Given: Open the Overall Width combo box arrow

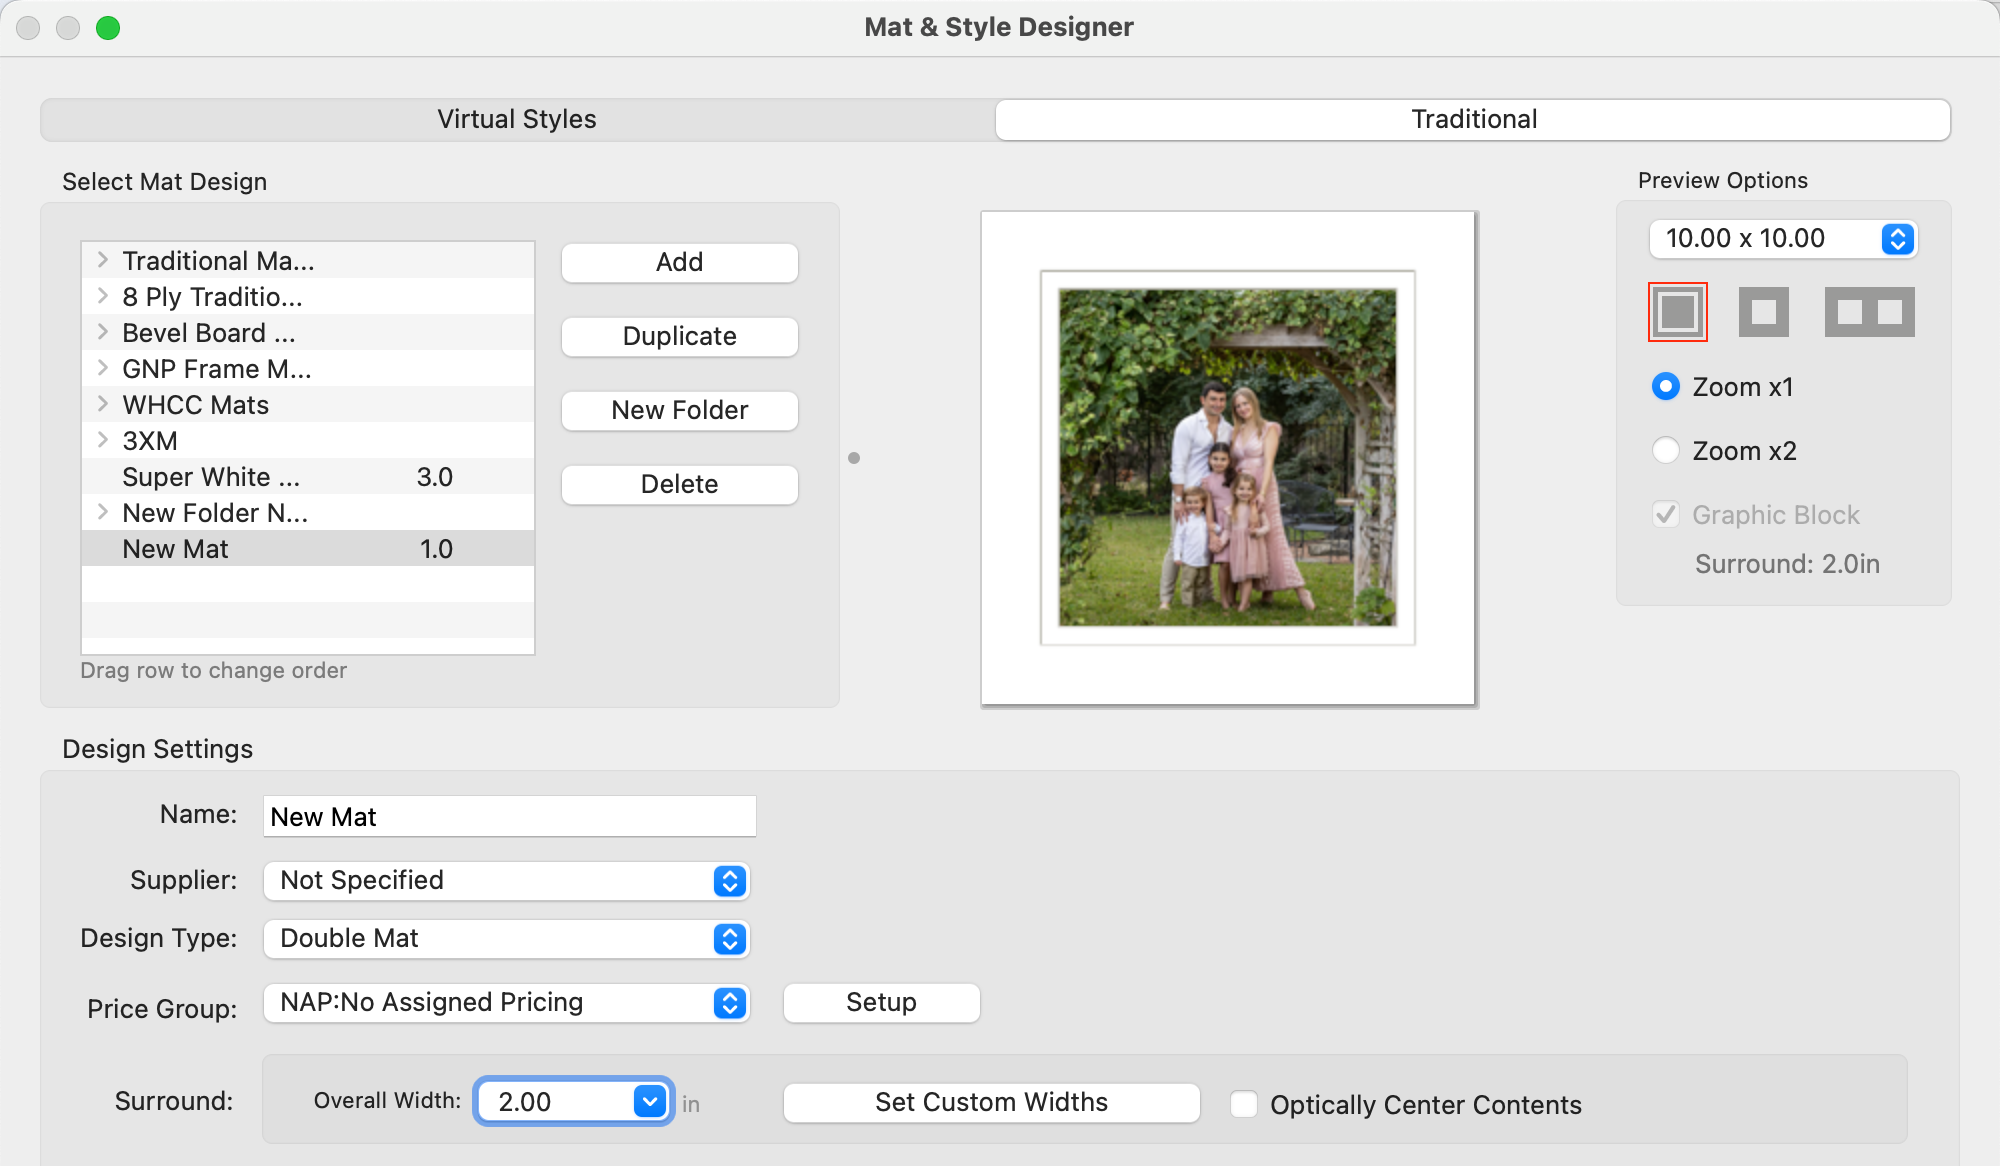Looking at the screenshot, I should [650, 1102].
